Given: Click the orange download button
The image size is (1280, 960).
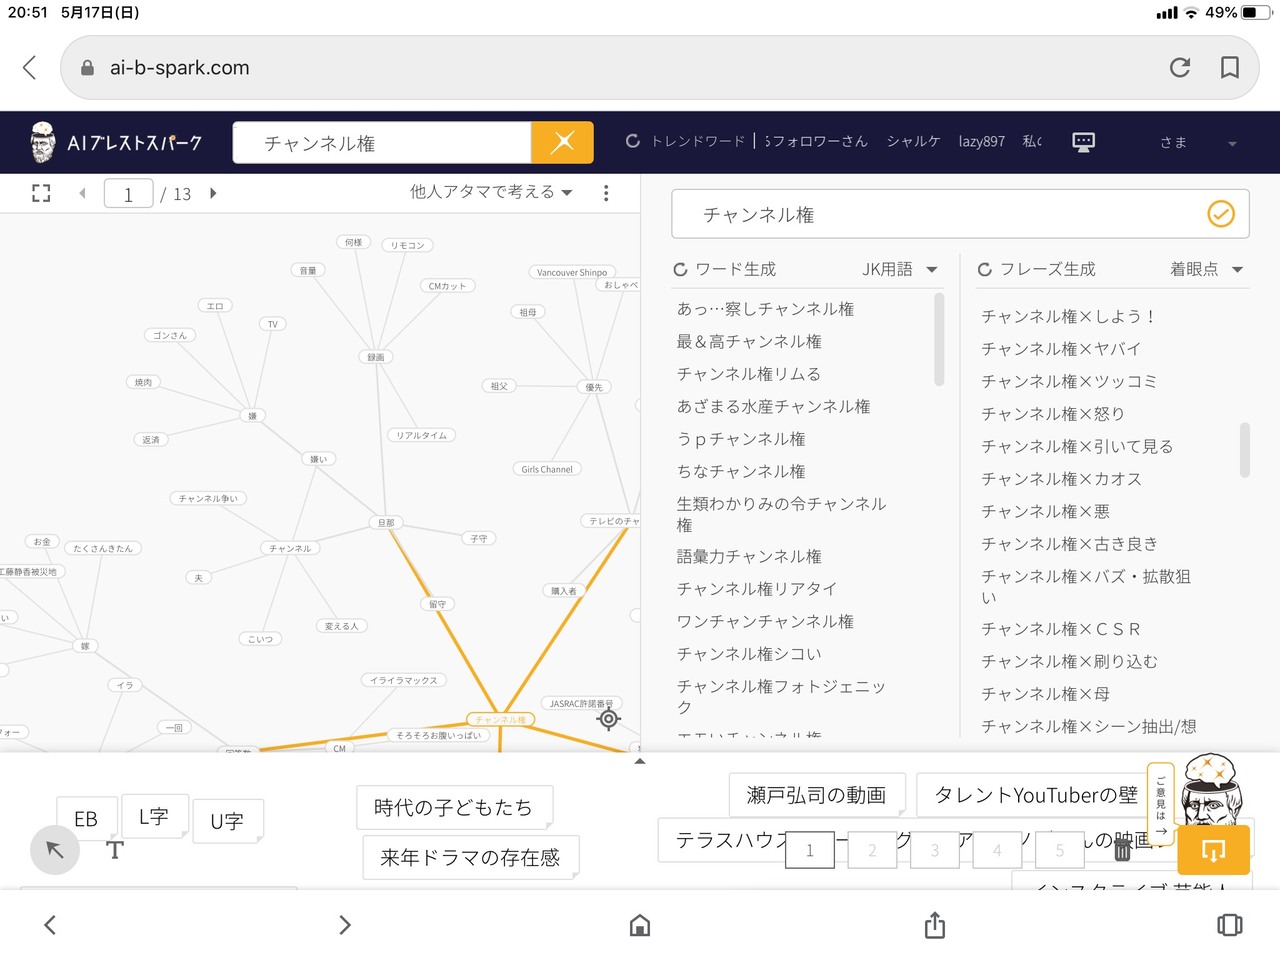Looking at the screenshot, I should tap(1213, 851).
